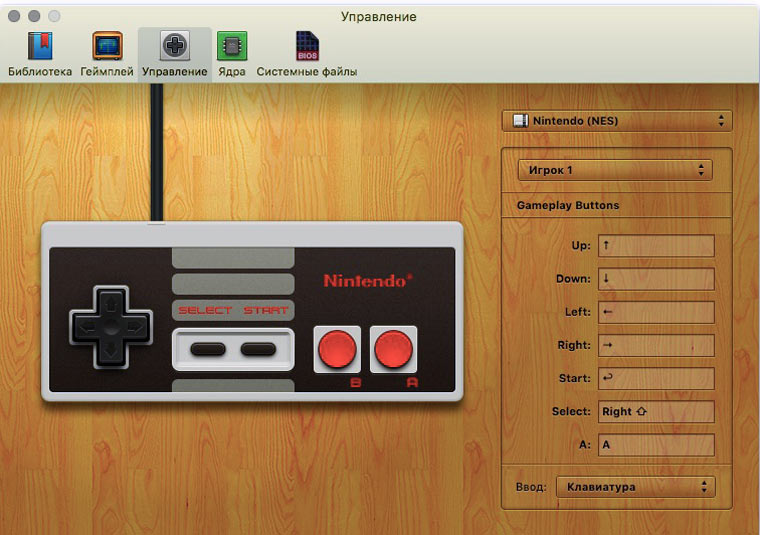The image size is (760, 535).
Task: Click the controller's Select pill button
Action: coord(208,349)
